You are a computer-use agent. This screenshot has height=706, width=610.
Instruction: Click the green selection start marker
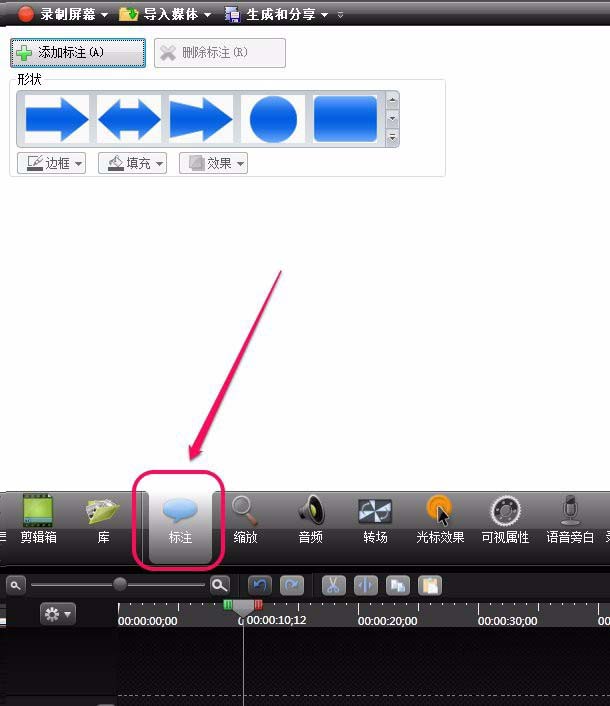click(228, 604)
